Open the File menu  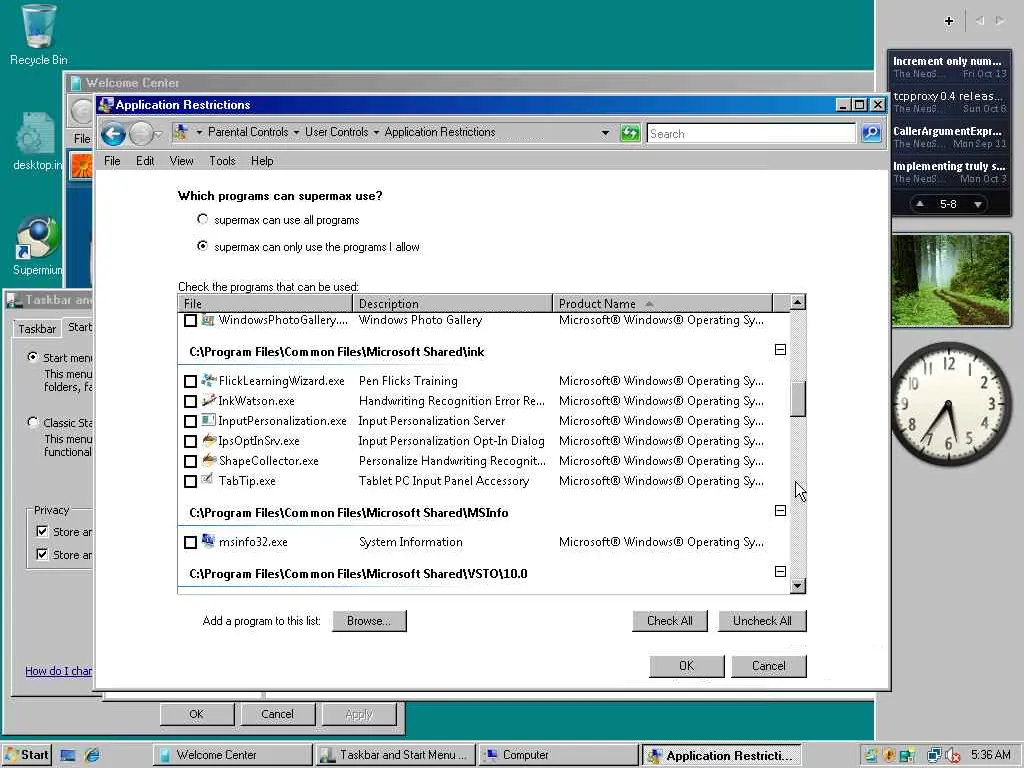coord(112,161)
